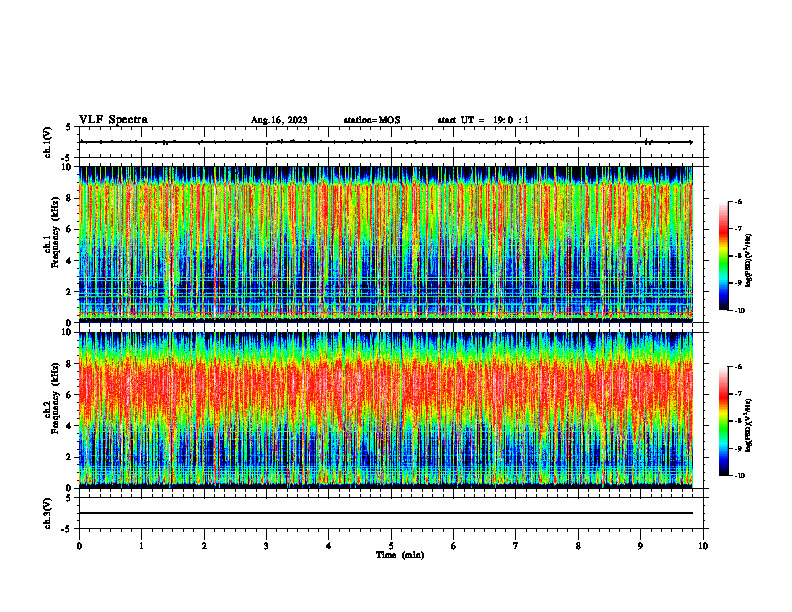The image size is (792, 612).
Task: Click the "station=MOS" header text
Action: tap(372, 120)
